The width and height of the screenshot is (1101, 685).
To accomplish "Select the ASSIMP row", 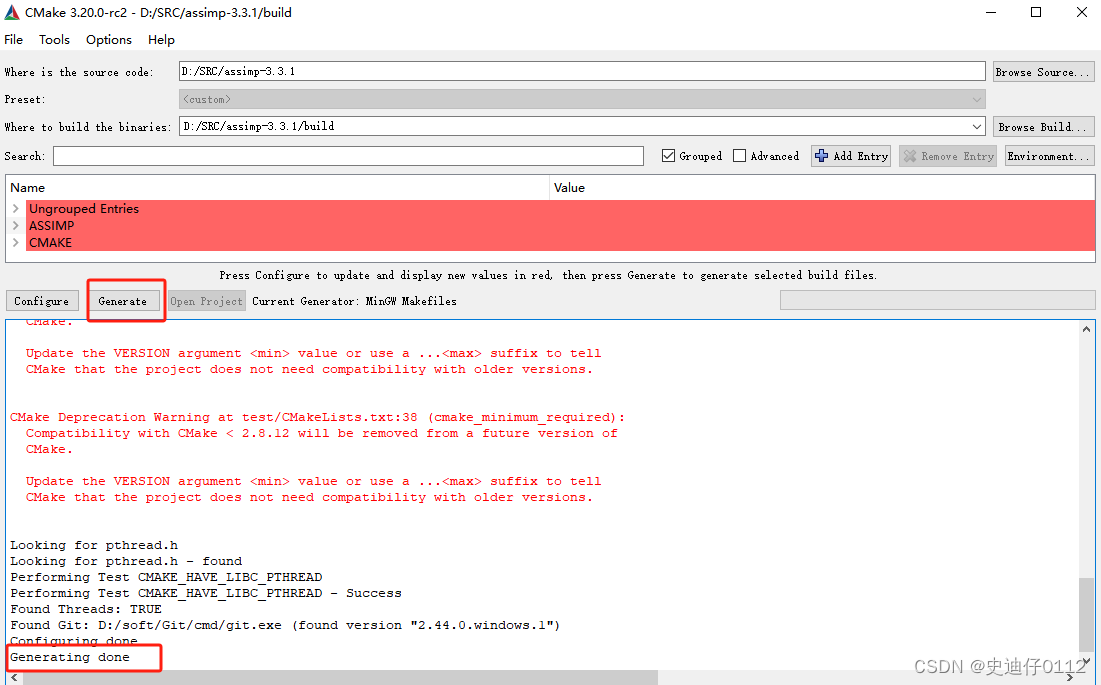I will (x=560, y=225).
